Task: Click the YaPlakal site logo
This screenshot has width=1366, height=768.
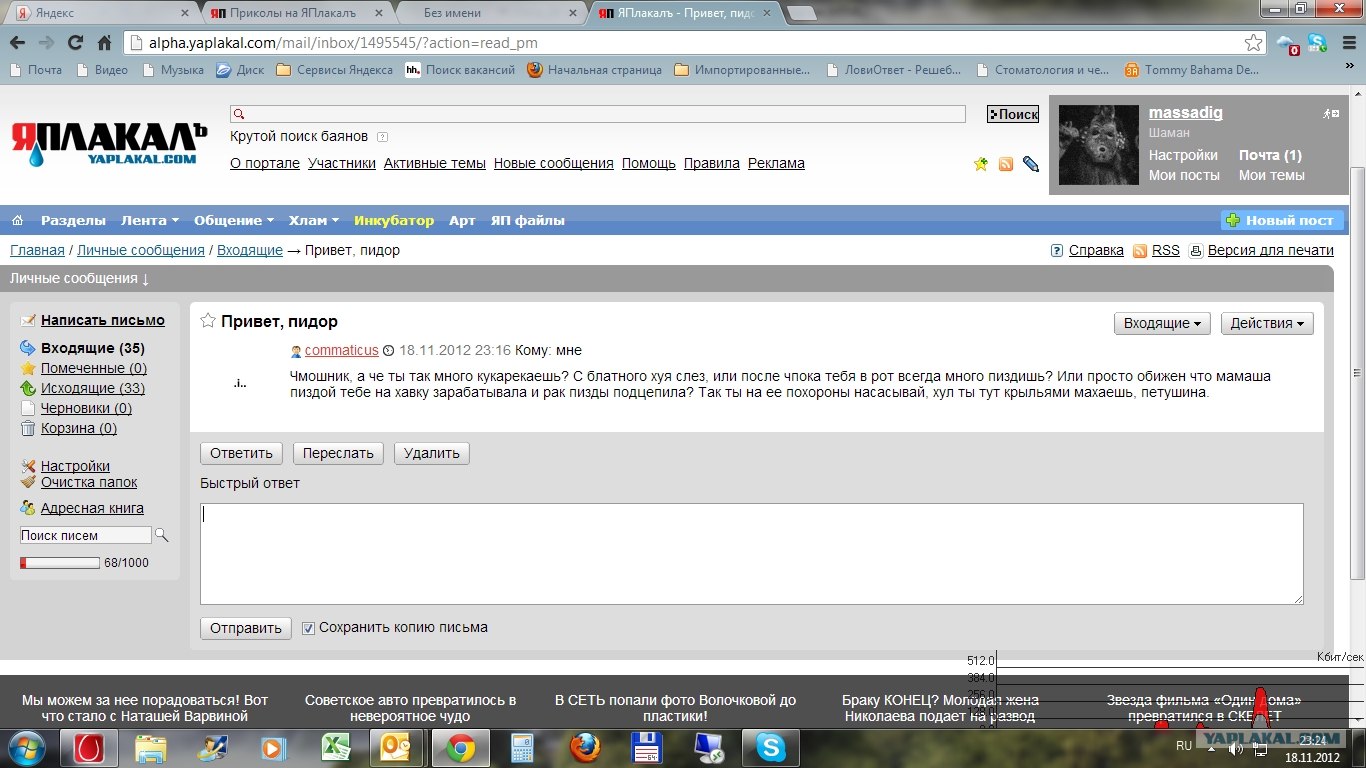Action: (x=109, y=142)
